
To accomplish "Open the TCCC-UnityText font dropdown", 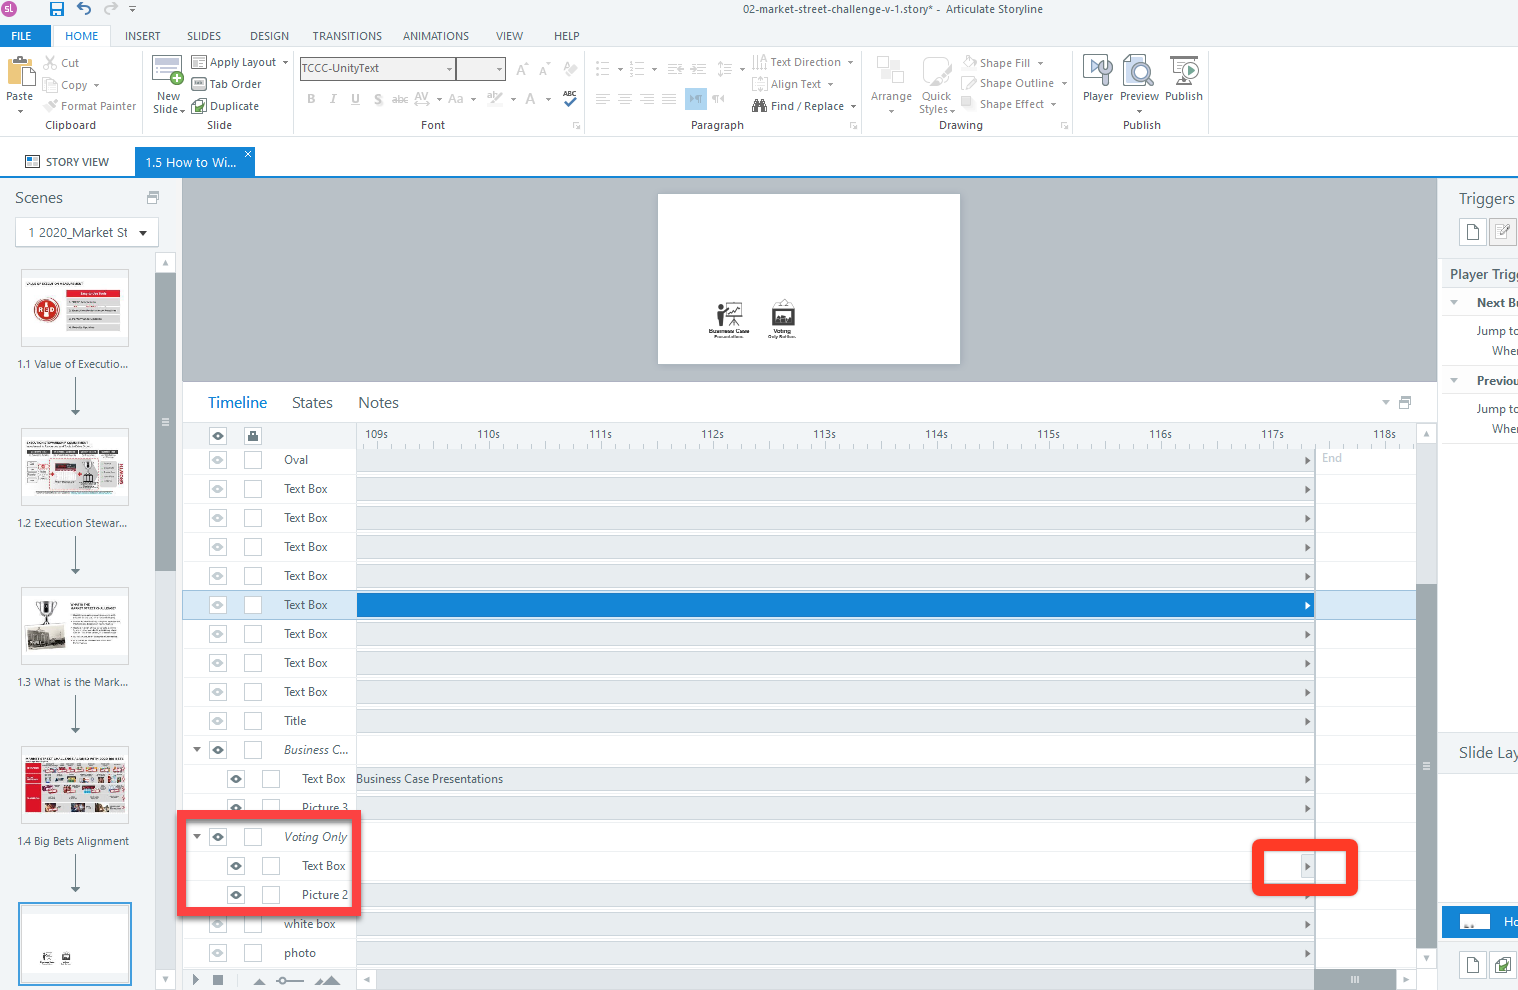I will point(449,69).
